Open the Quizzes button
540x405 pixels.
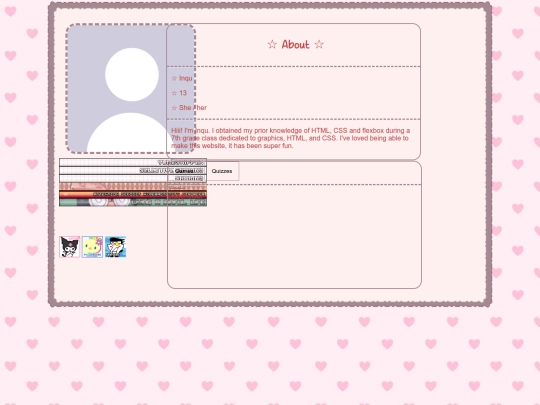coord(222,171)
